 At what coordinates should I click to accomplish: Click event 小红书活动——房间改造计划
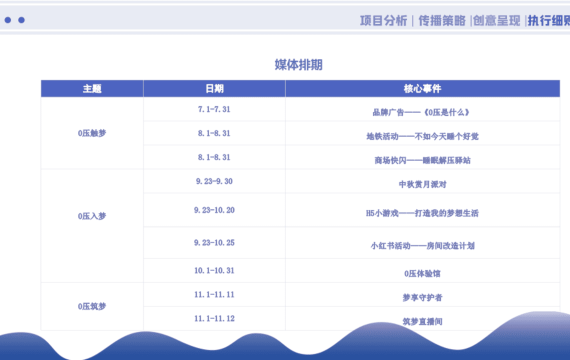pyautogui.click(x=422, y=246)
